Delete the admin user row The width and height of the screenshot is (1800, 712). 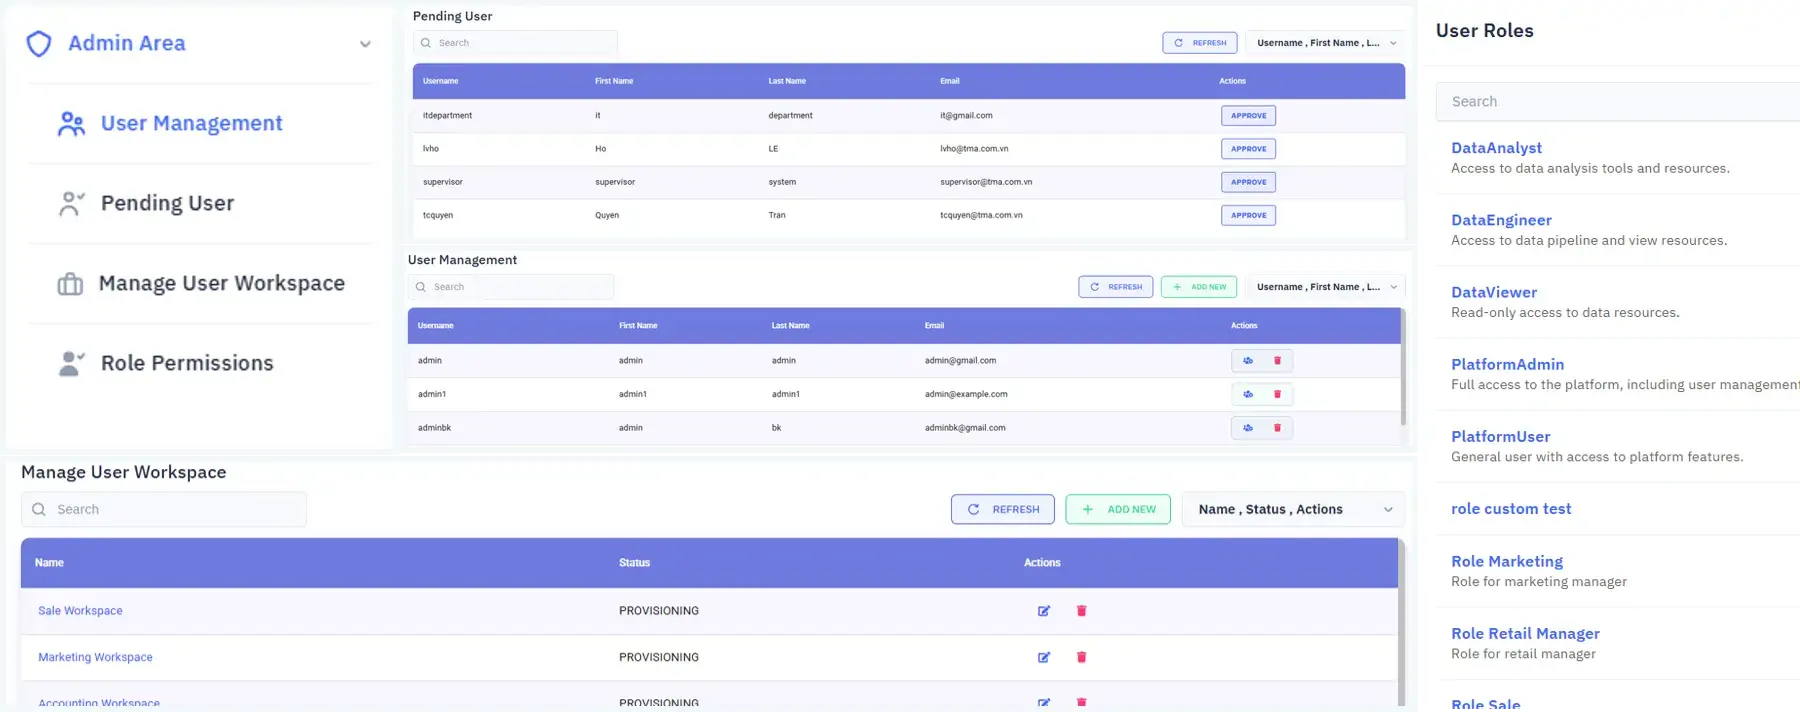click(x=1277, y=360)
